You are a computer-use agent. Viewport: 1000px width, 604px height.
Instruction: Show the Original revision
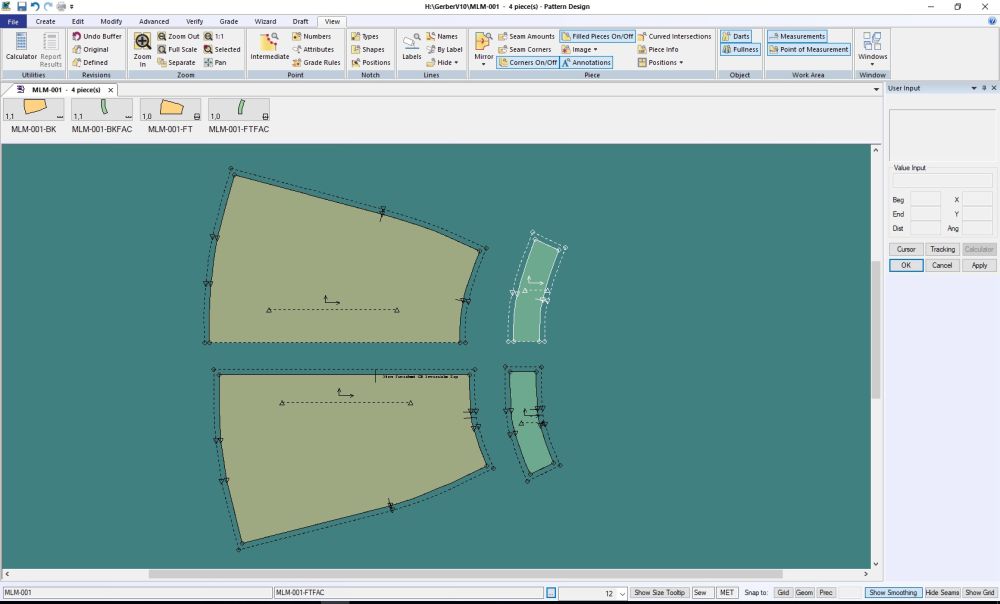pyautogui.click(x=90, y=49)
